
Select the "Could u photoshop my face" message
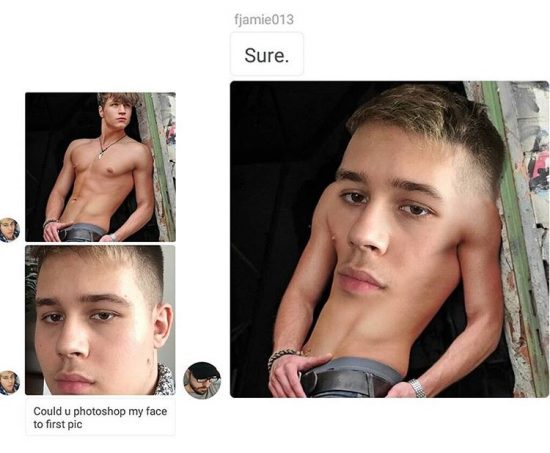(100, 417)
